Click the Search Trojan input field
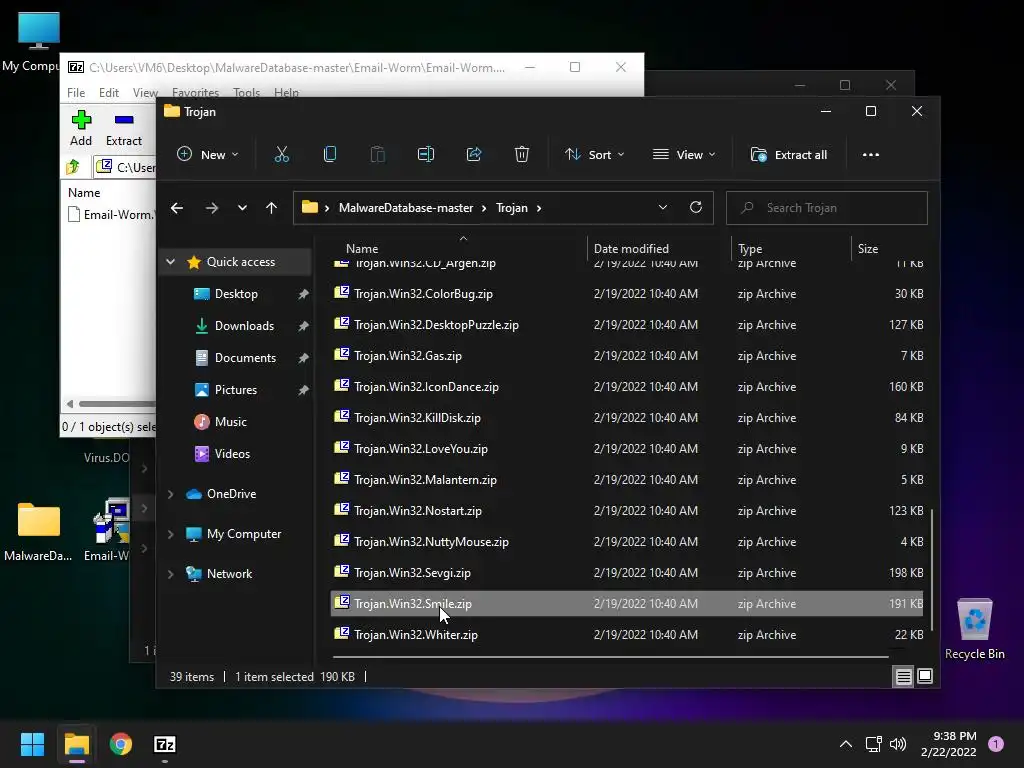This screenshot has width=1024, height=768. click(x=827, y=208)
